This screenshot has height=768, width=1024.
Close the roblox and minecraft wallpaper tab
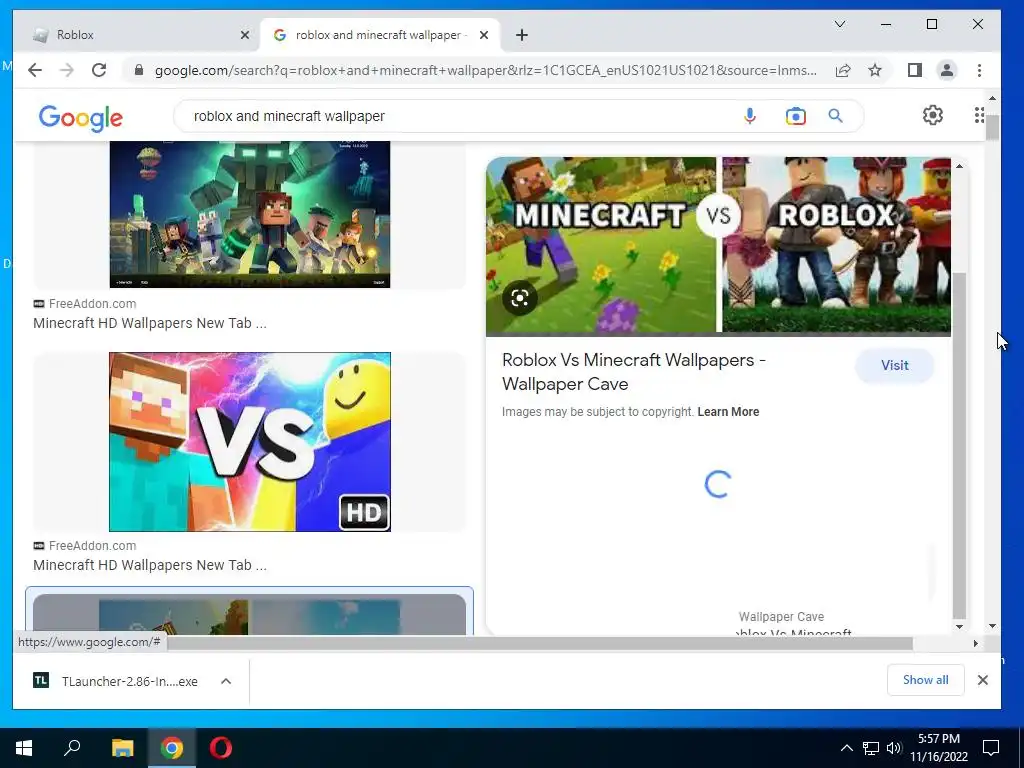tap(484, 35)
